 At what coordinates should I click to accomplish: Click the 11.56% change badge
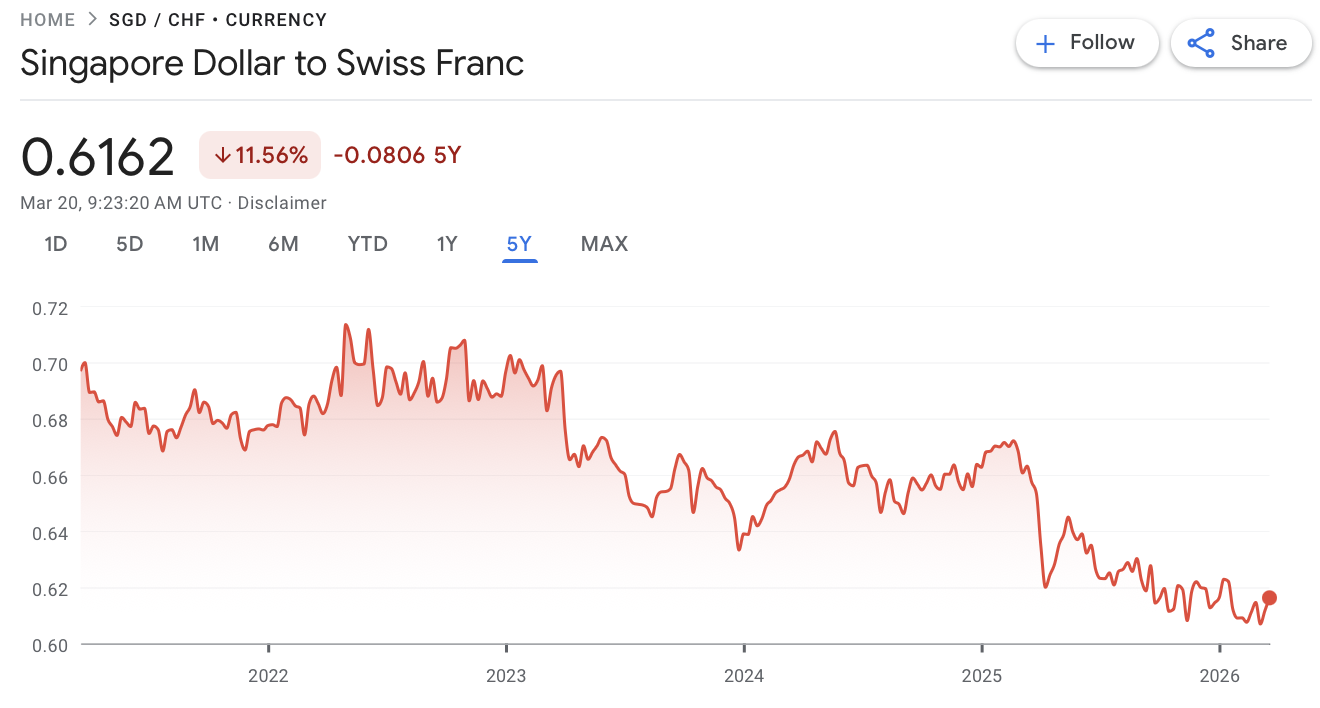[259, 155]
